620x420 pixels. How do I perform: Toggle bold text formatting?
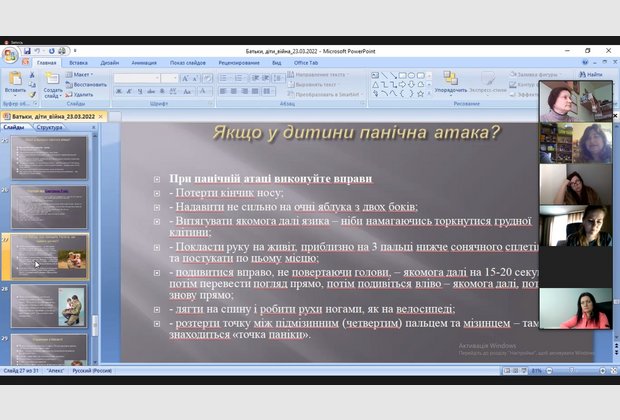[x=118, y=91]
